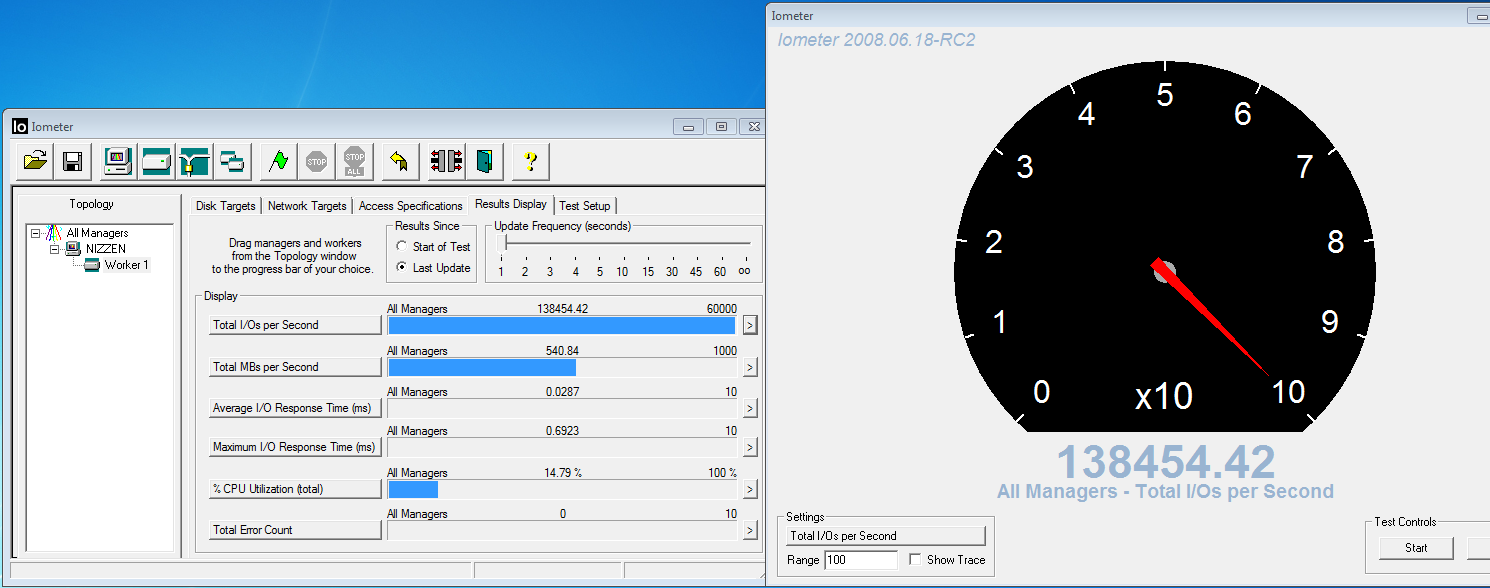1490x588 pixels.
Task: Start a new manager
Action: click(x=119, y=160)
